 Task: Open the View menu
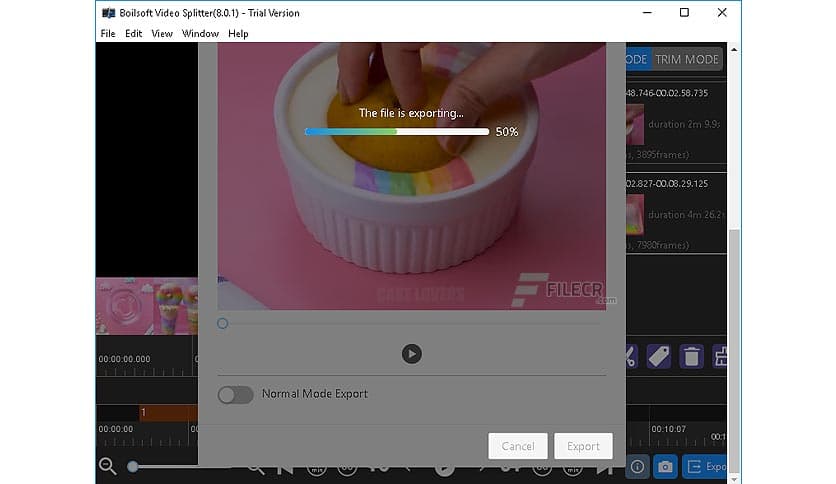[162, 34]
